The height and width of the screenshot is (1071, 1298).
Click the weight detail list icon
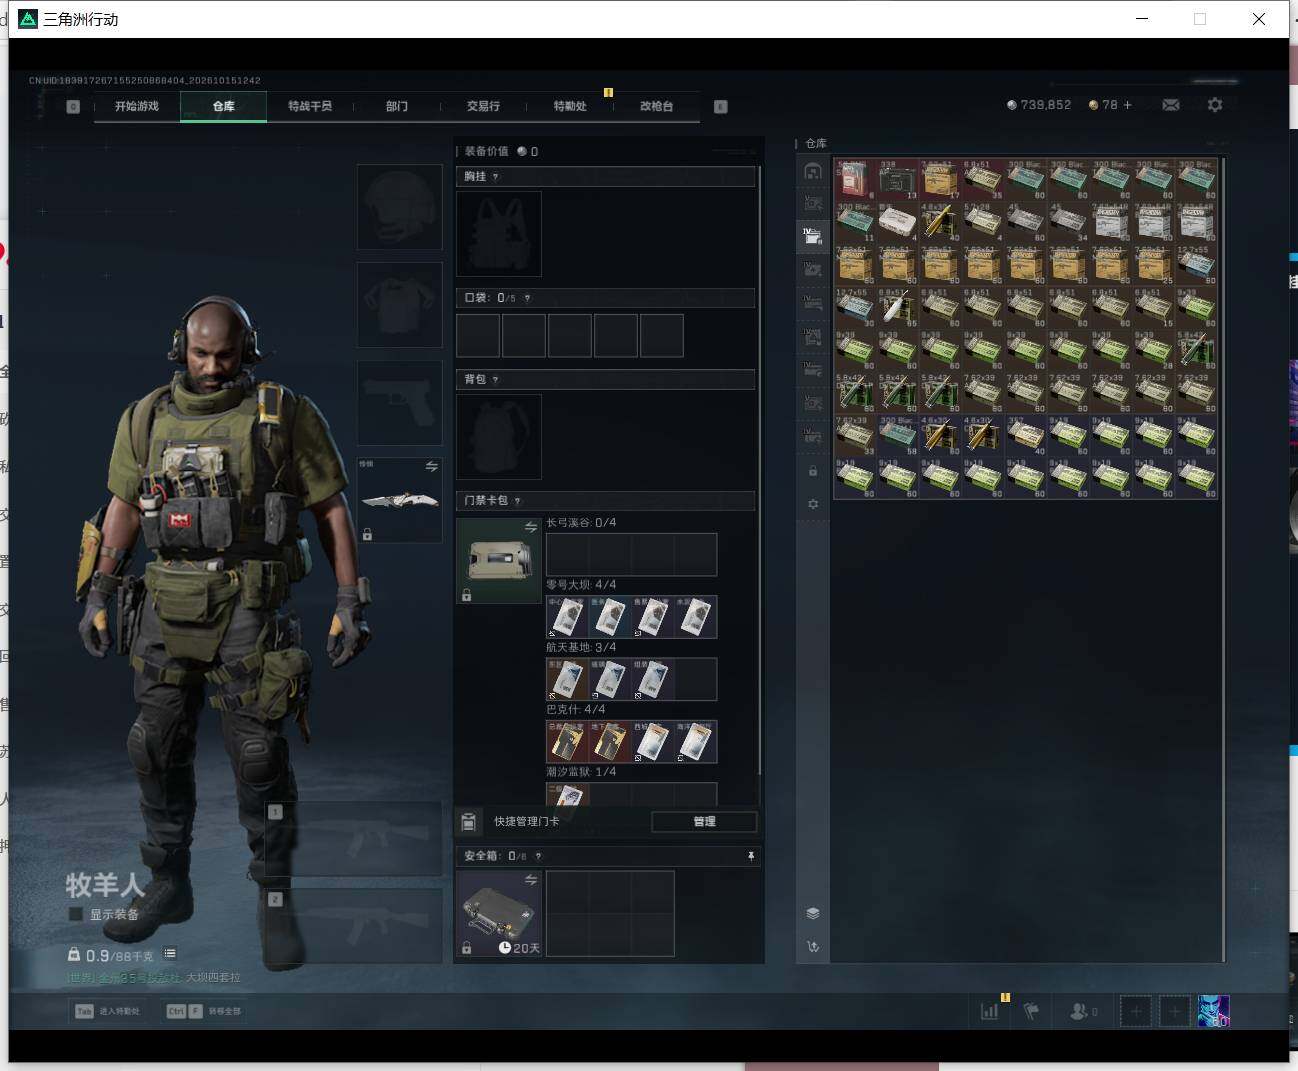[170, 954]
